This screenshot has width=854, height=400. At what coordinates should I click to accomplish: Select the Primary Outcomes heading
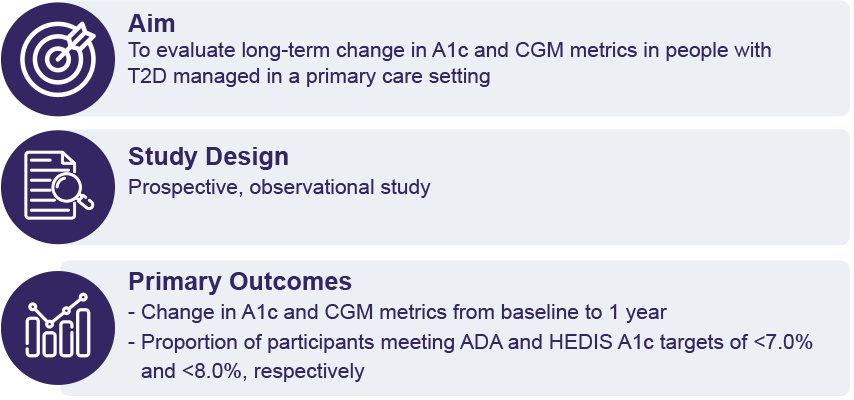[240, 280]
